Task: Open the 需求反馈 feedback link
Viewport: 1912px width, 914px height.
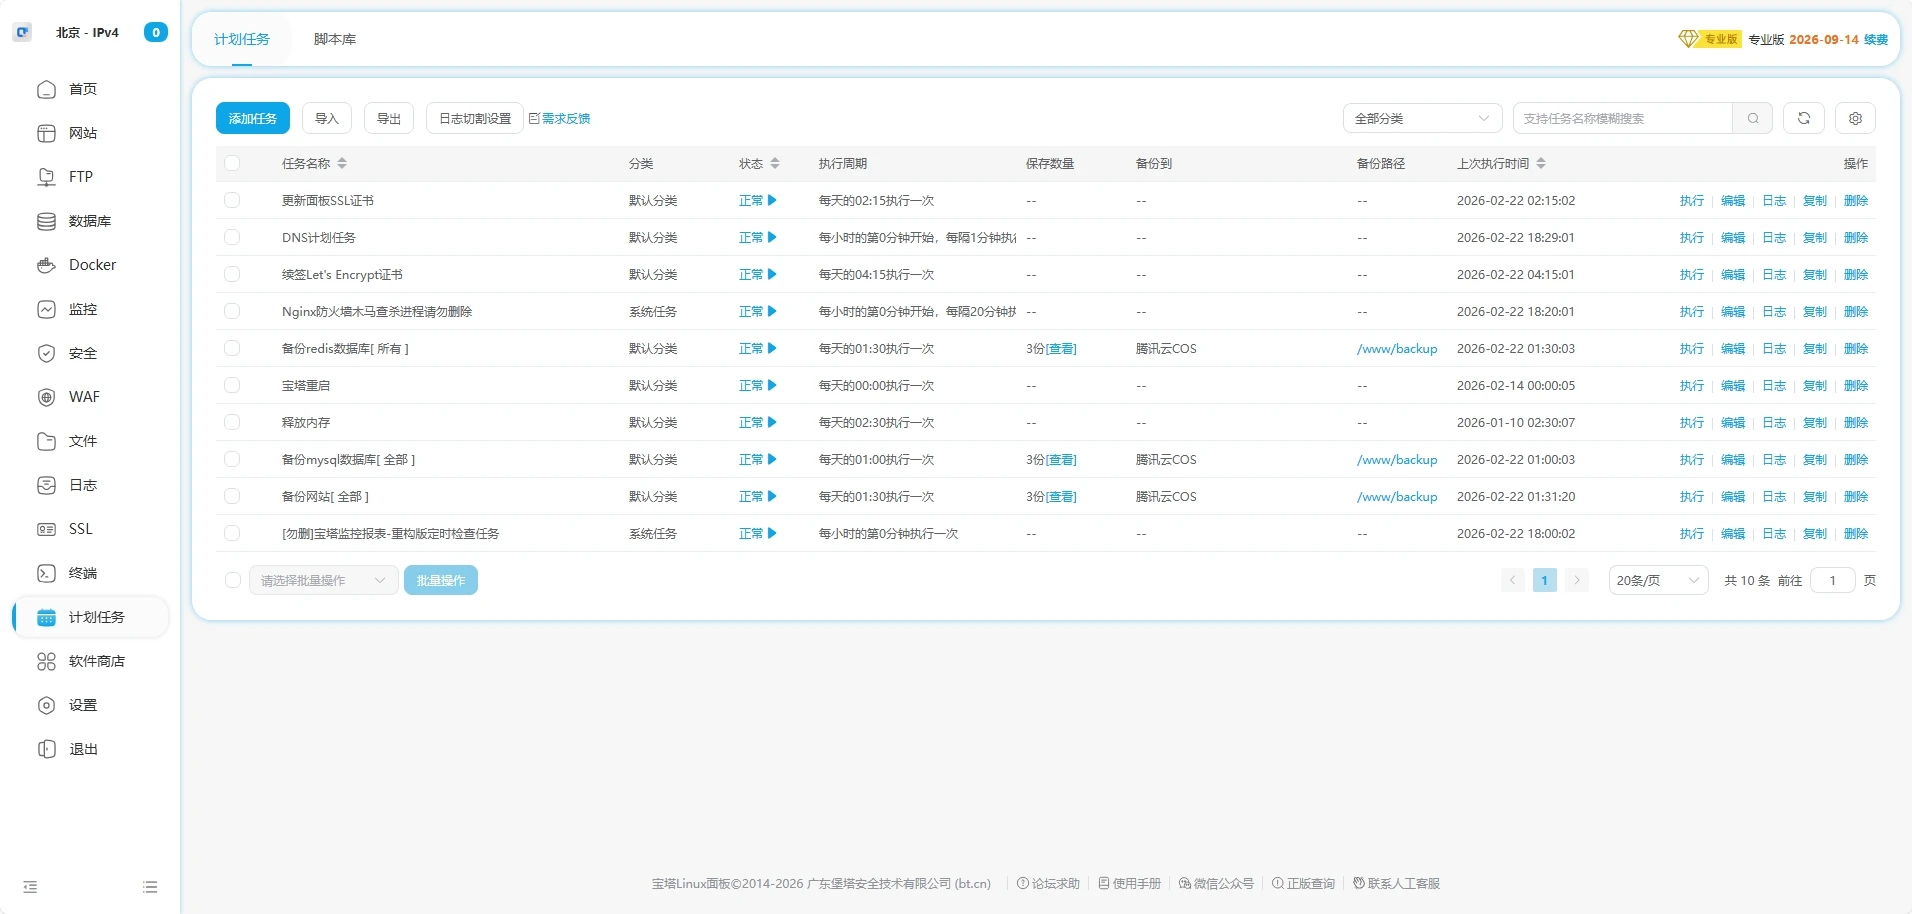Action: tap(565, 118)
